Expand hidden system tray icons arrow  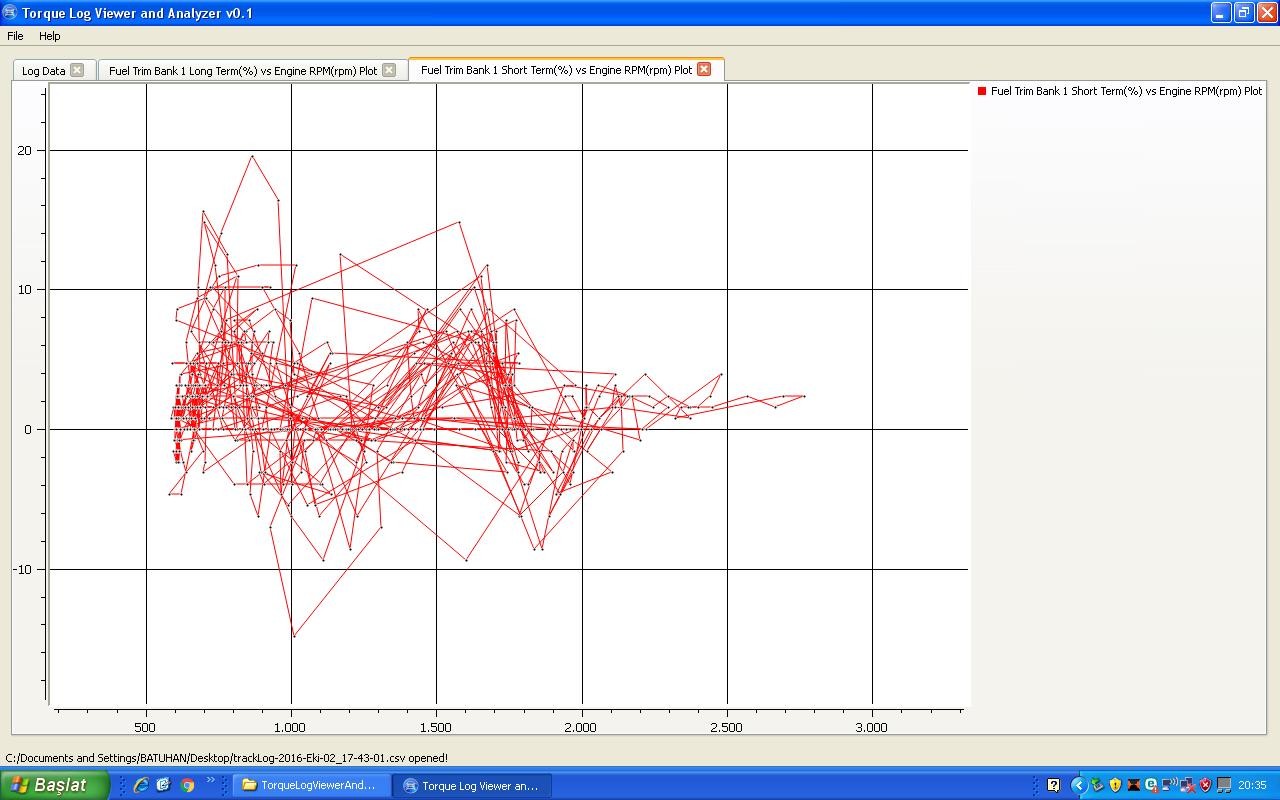click(1078, 785)
